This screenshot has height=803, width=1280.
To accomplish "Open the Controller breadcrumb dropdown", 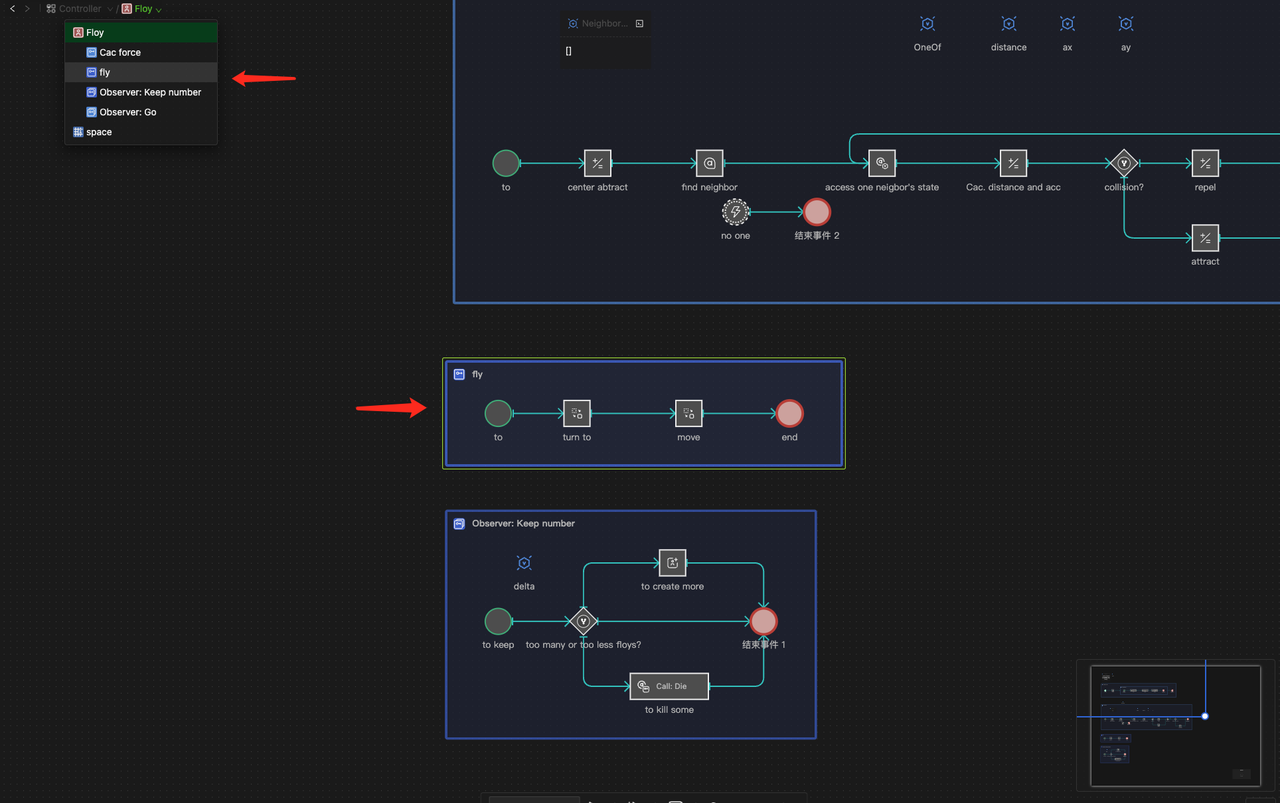I will click(80, 9).
